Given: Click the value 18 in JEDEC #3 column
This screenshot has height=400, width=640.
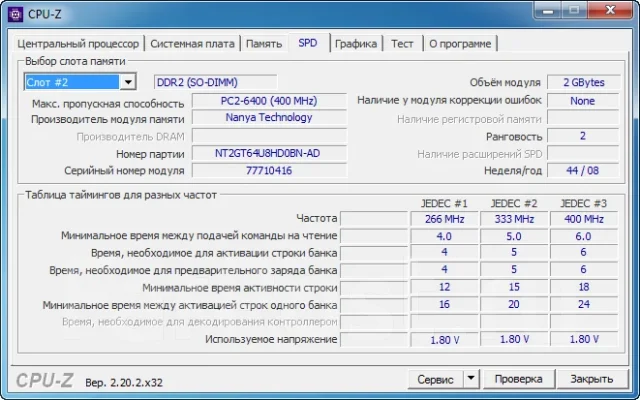Looking at the screenshot, I should click(x=584, y=287).
